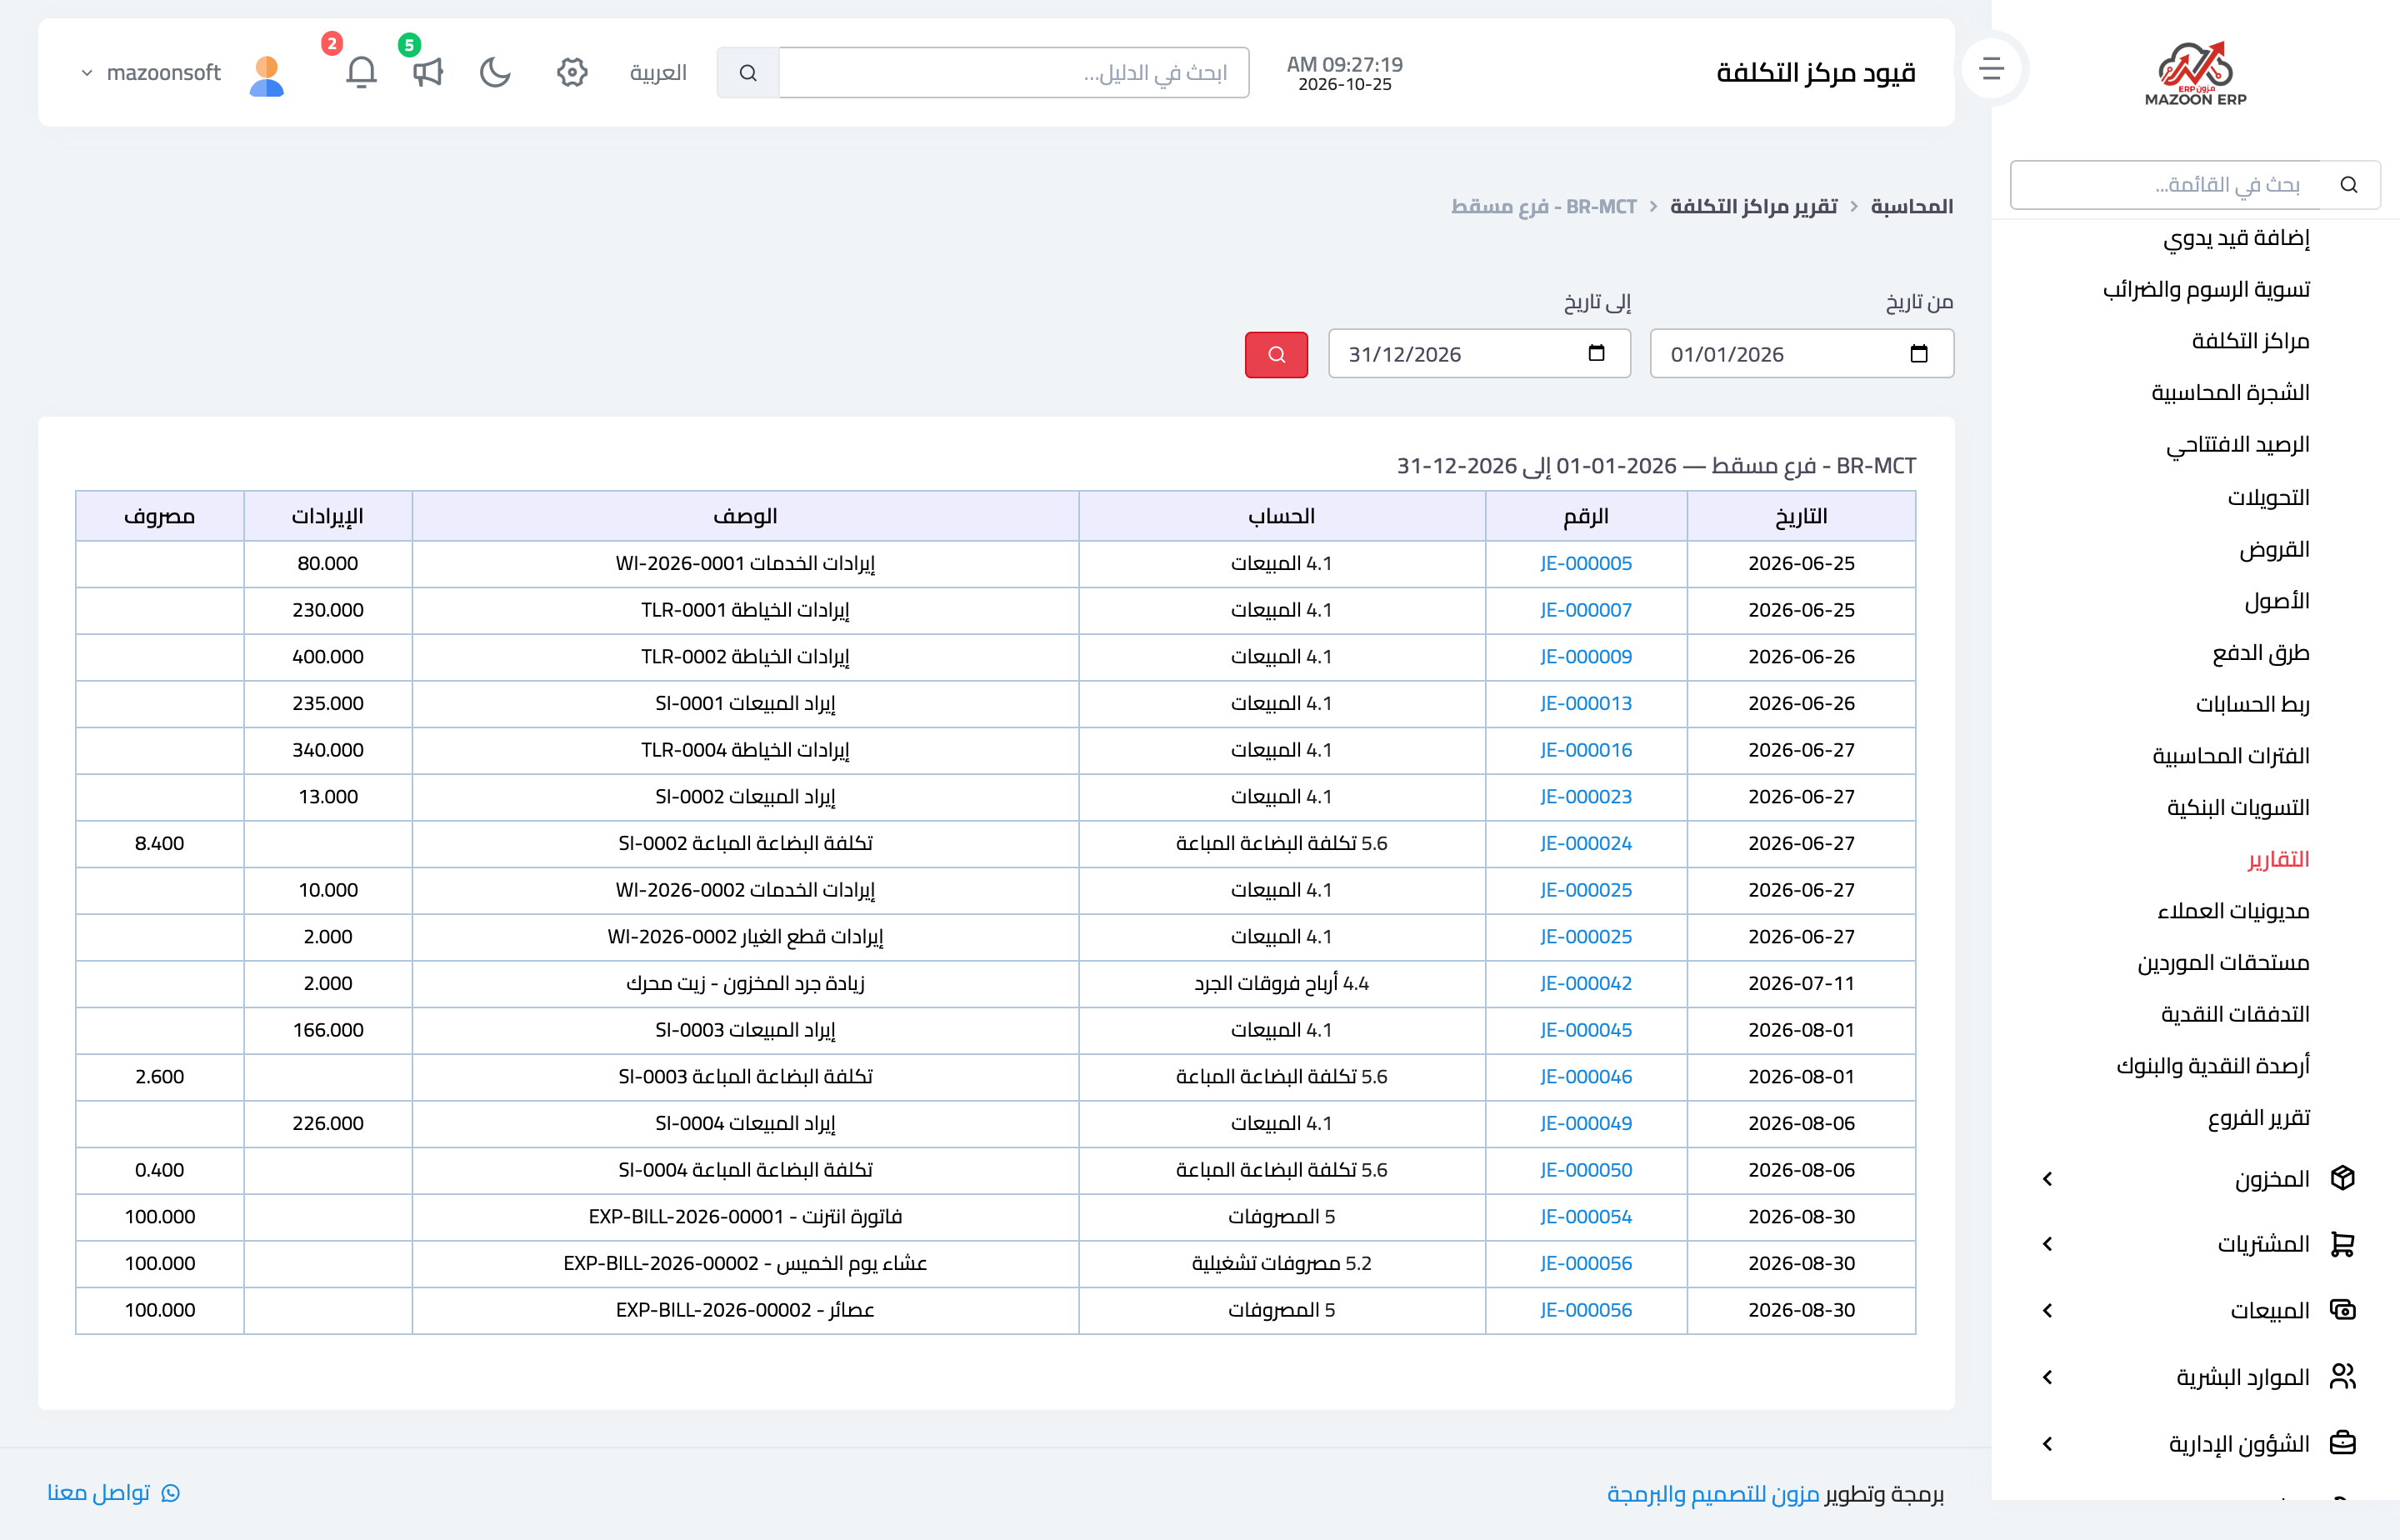
Task: Open the notifications bell icon
Action: point(361,72)
